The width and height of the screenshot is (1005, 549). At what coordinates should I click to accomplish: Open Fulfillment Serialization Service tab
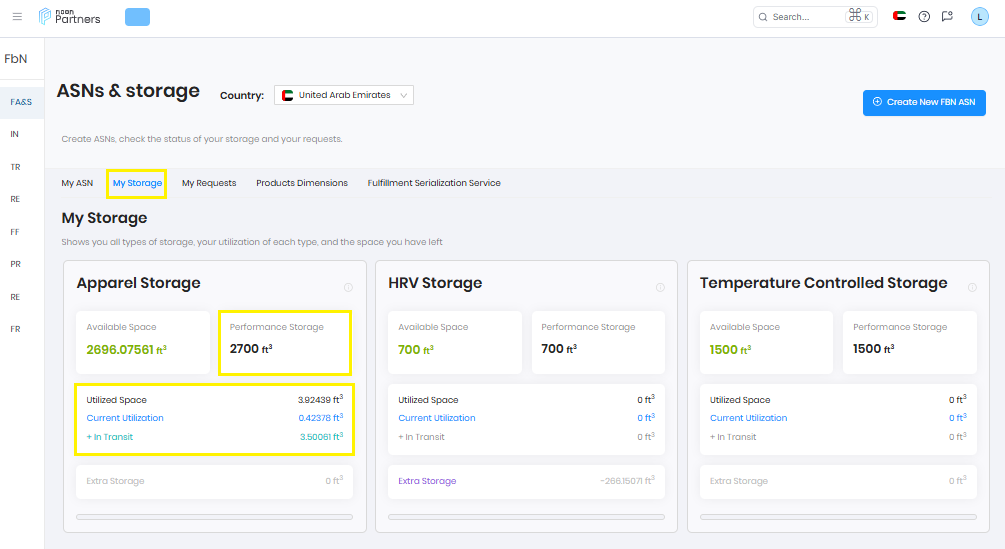434,183
